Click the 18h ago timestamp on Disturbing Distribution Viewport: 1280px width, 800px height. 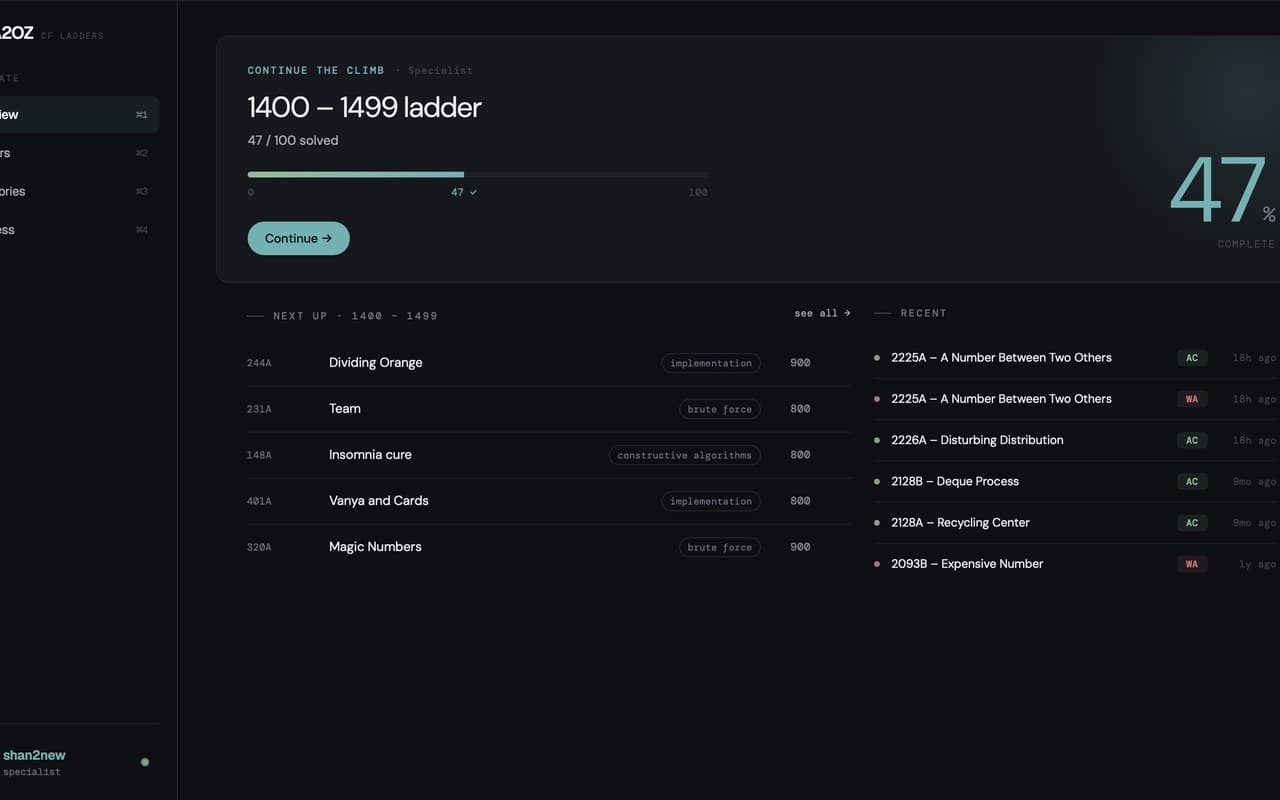[1254, 441]
